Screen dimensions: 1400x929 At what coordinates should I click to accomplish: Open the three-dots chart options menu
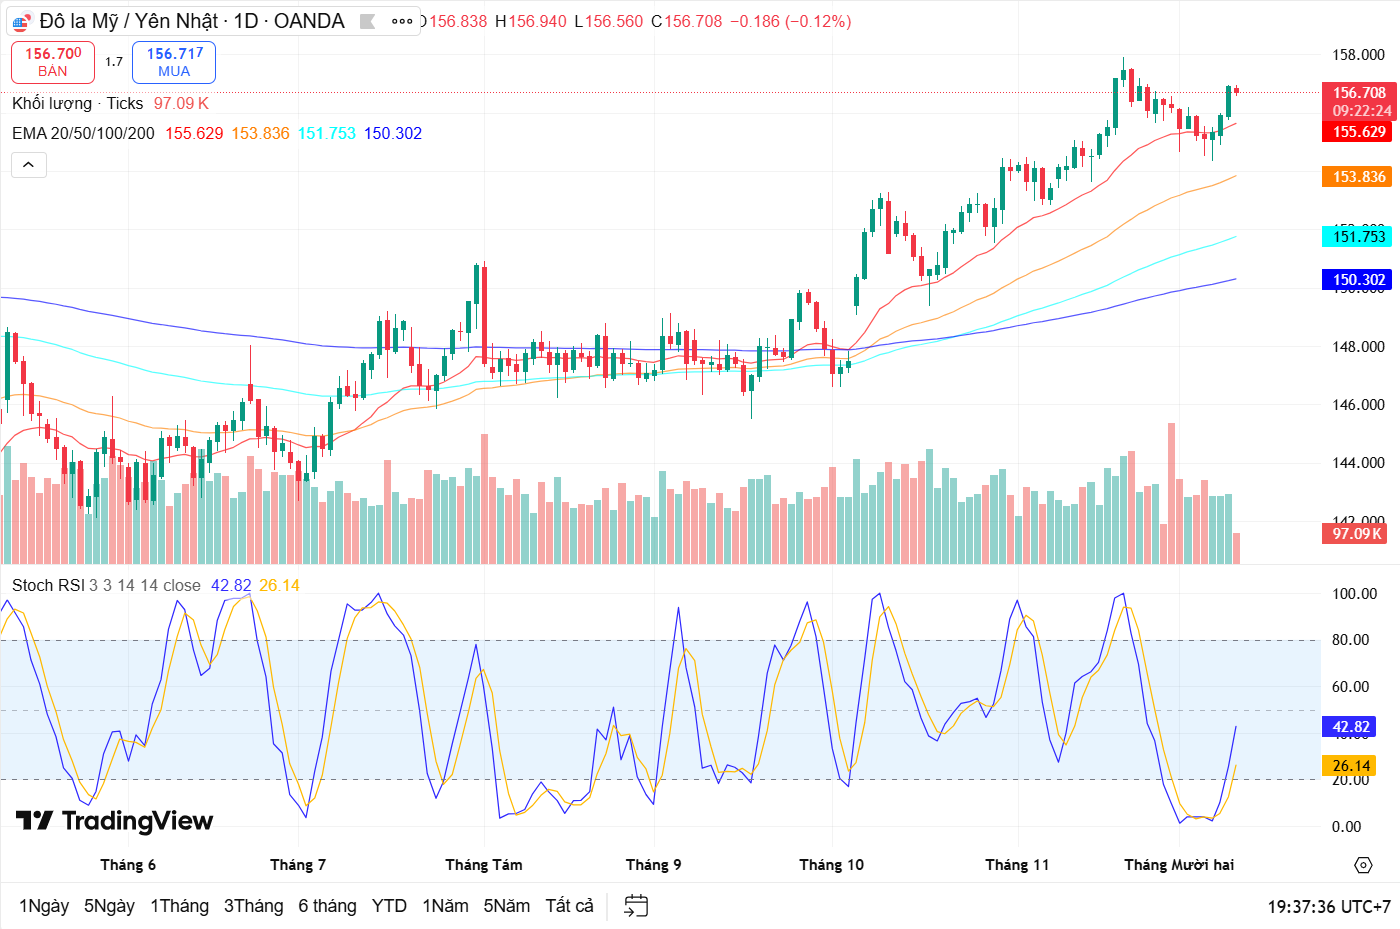[403, 21]
